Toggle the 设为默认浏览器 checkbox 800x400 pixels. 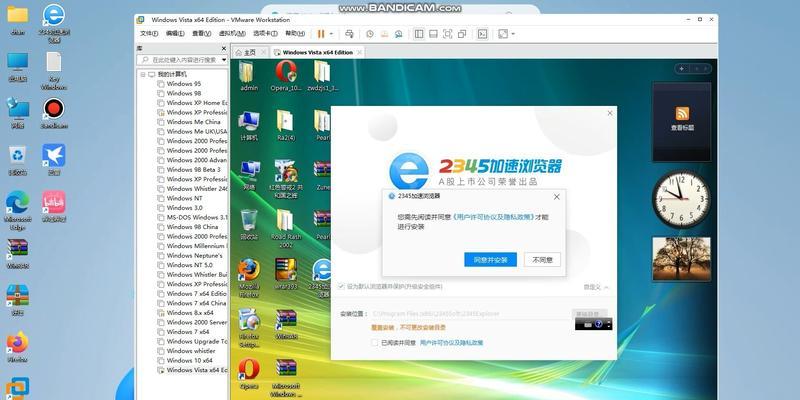[x=341, y=287]
